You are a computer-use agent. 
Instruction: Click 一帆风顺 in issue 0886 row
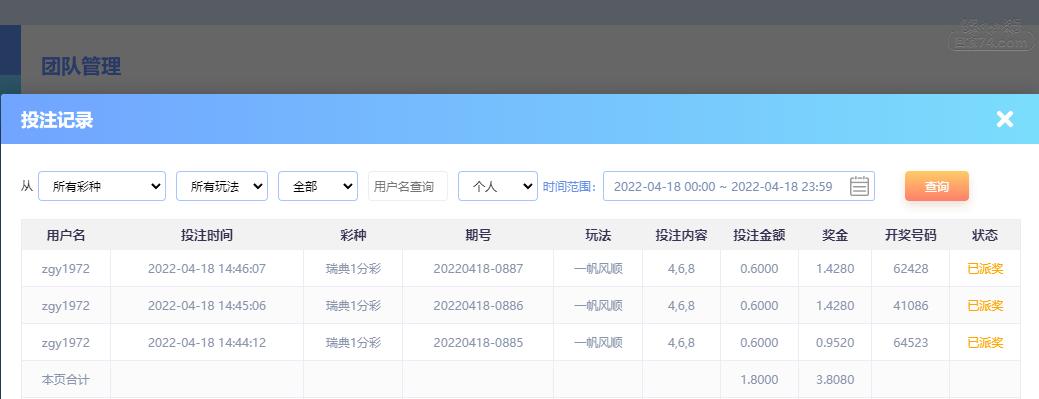coord(598,306)
